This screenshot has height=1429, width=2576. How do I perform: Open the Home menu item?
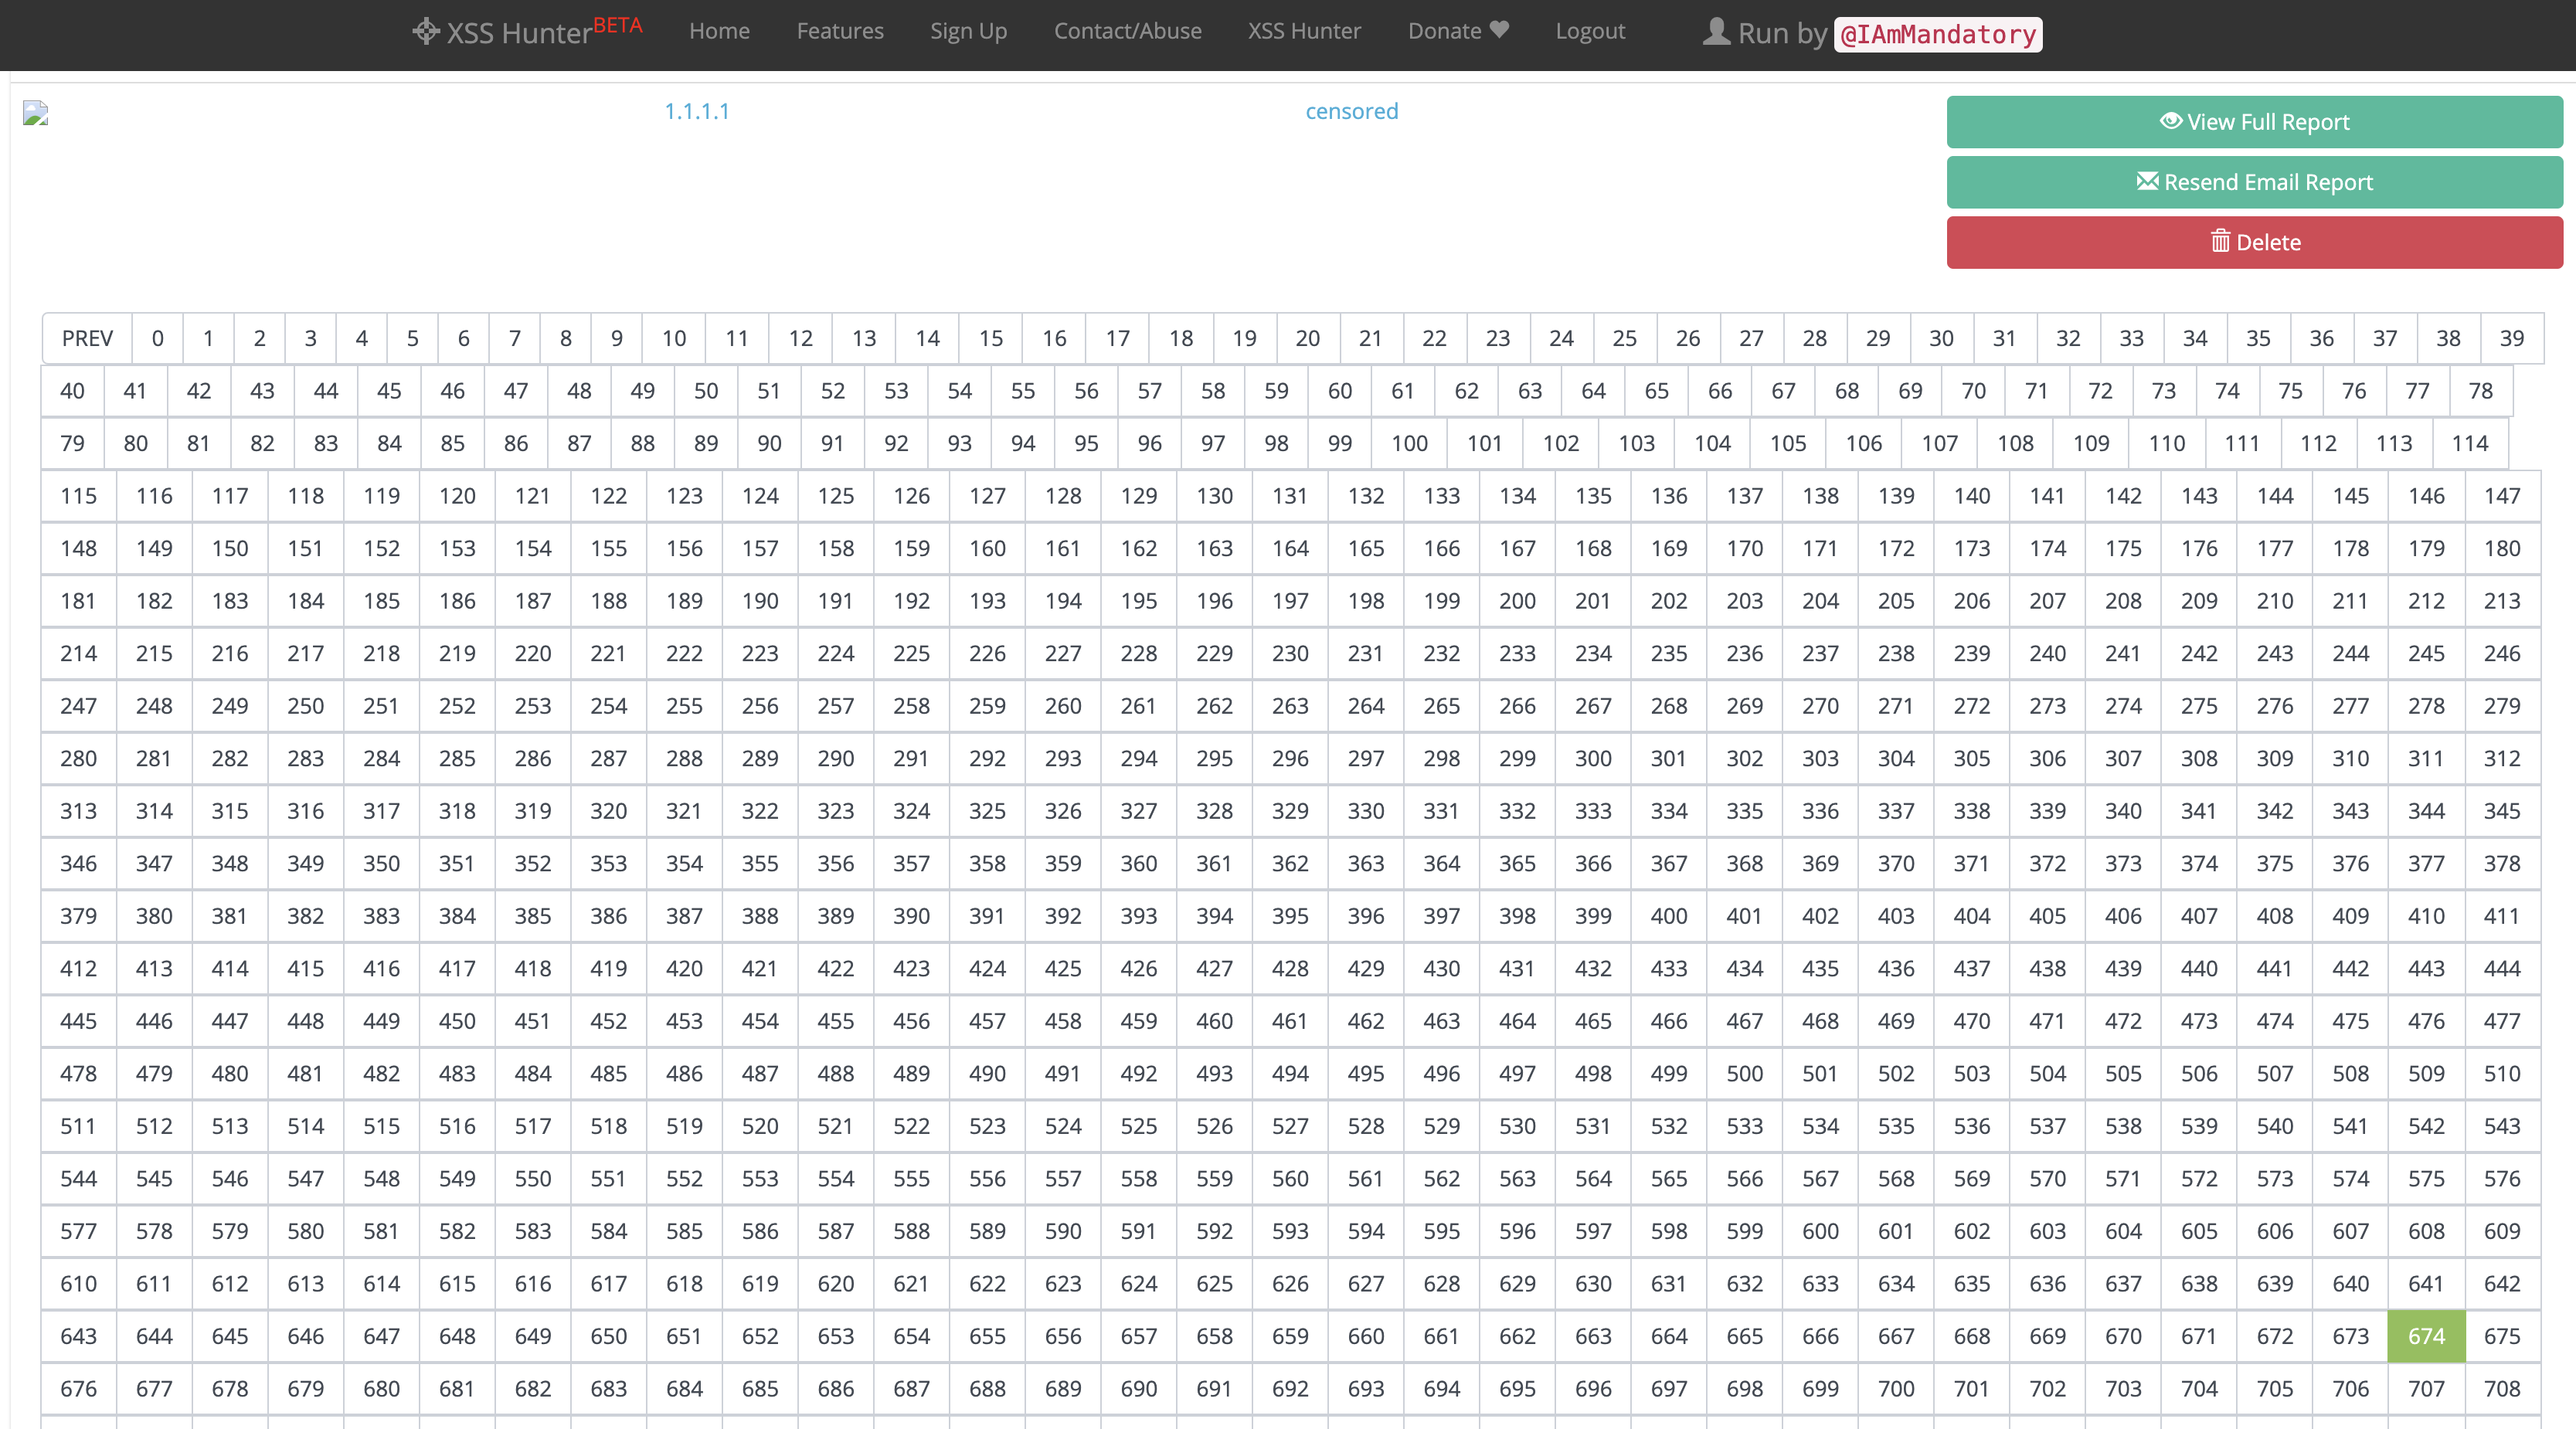716,32
